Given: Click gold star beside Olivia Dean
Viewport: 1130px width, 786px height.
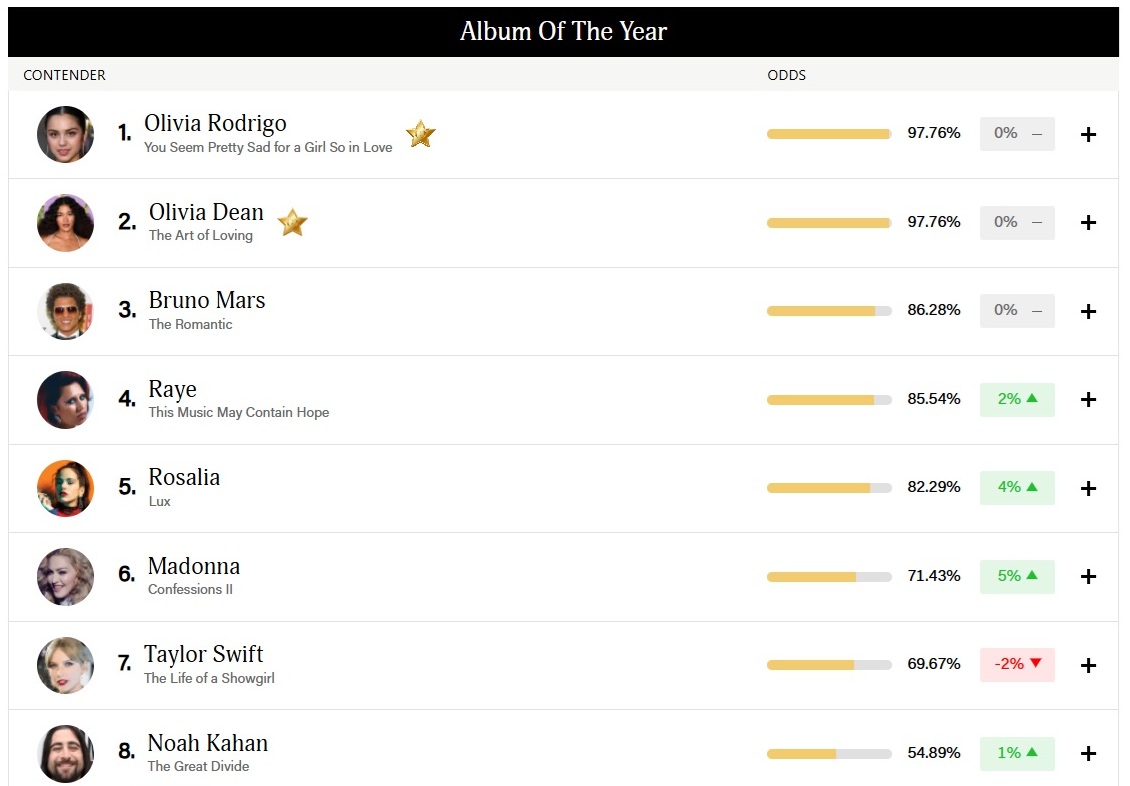Looking at the screenshot, I should pos(293,222).
